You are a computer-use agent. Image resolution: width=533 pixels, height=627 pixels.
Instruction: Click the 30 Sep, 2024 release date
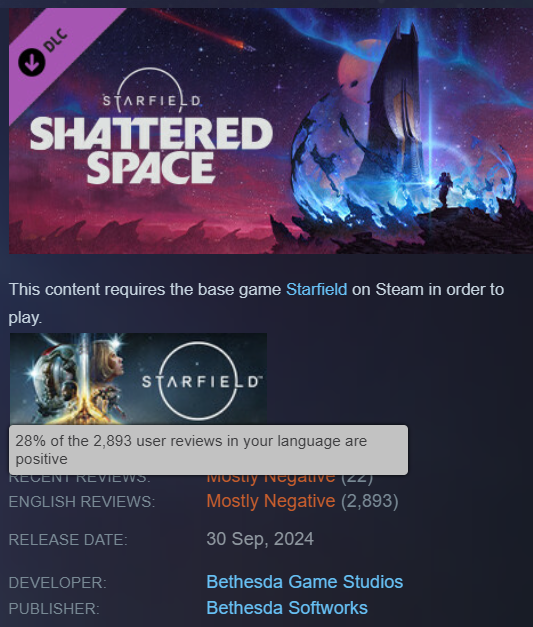click(260, 539)
